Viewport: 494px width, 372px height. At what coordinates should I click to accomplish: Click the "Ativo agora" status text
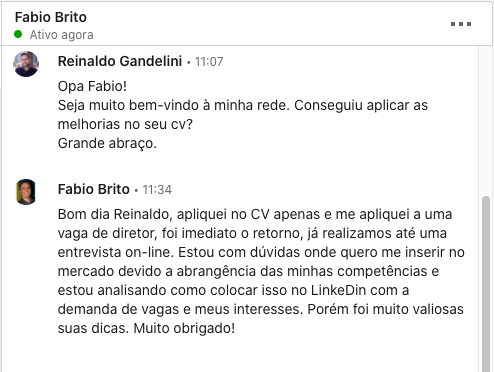(x=62, y=35)
